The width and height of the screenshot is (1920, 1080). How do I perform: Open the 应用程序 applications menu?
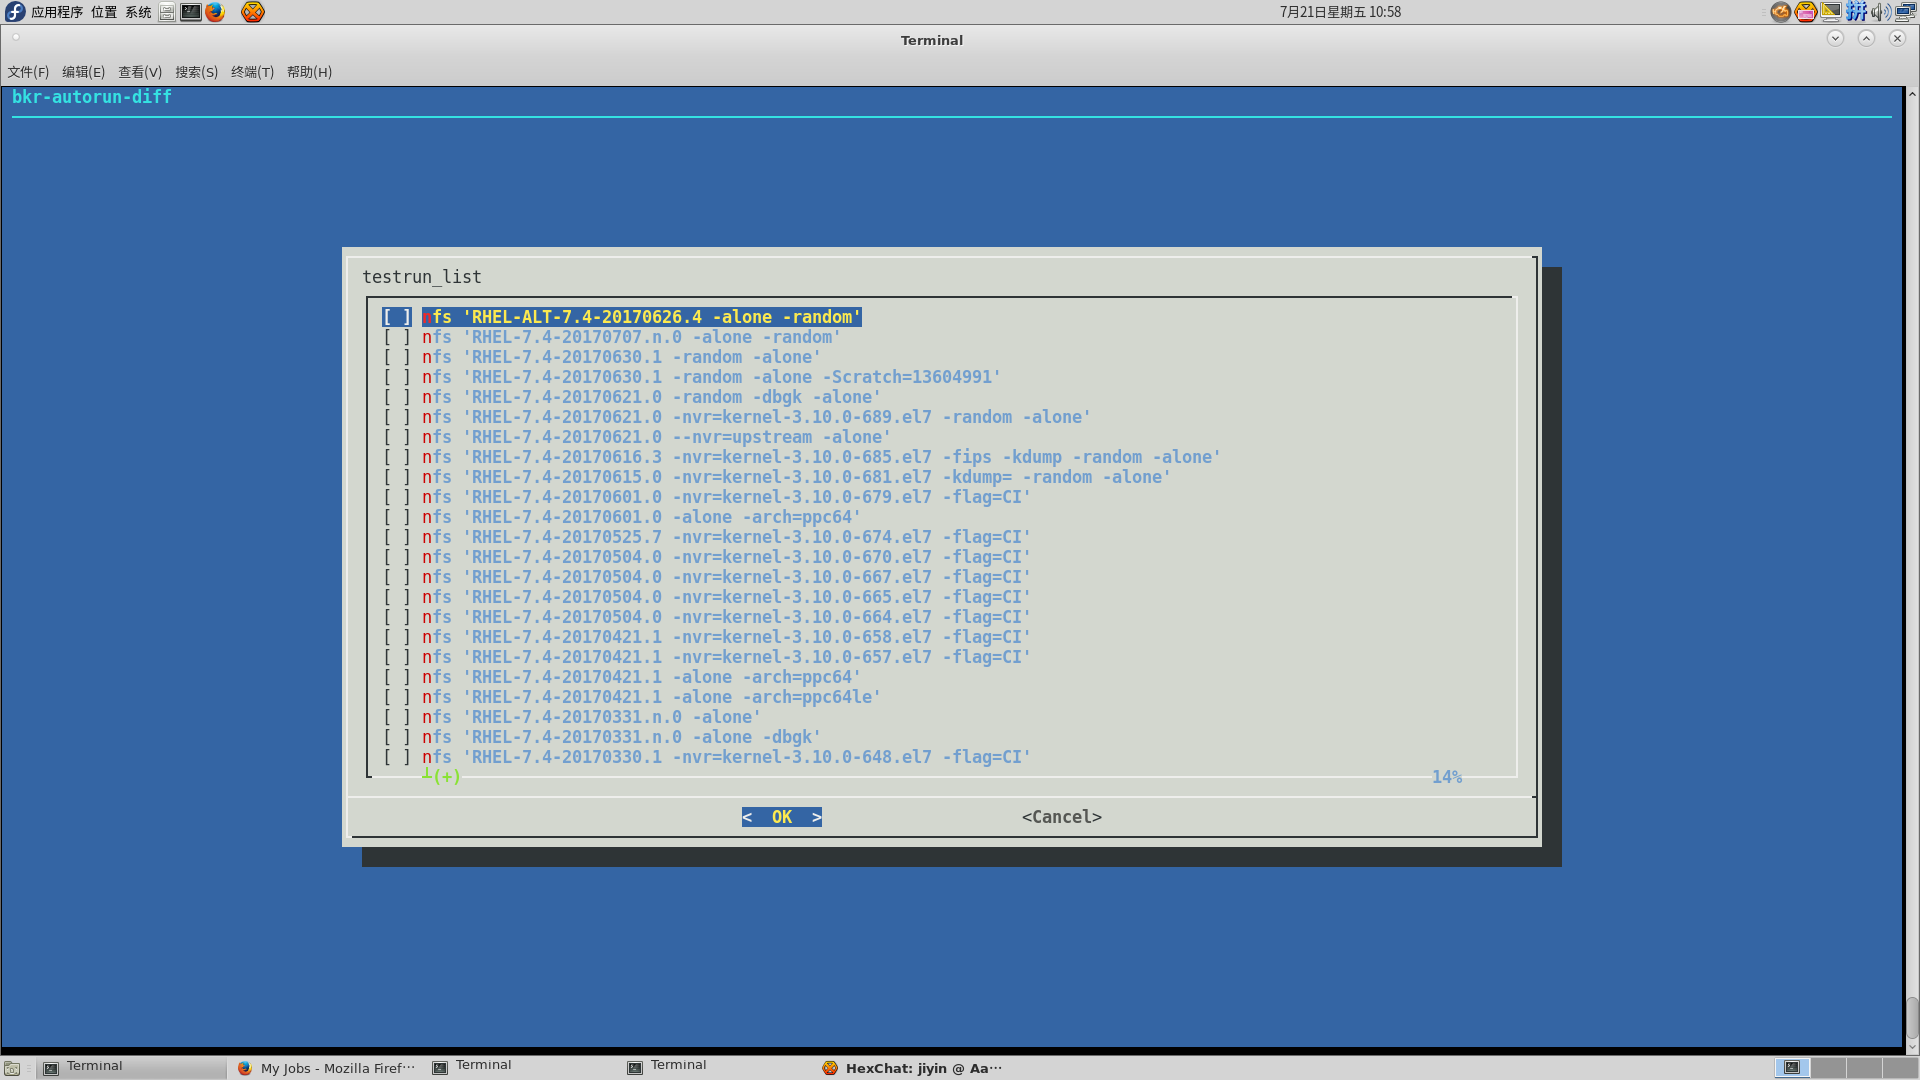(57, 12)
